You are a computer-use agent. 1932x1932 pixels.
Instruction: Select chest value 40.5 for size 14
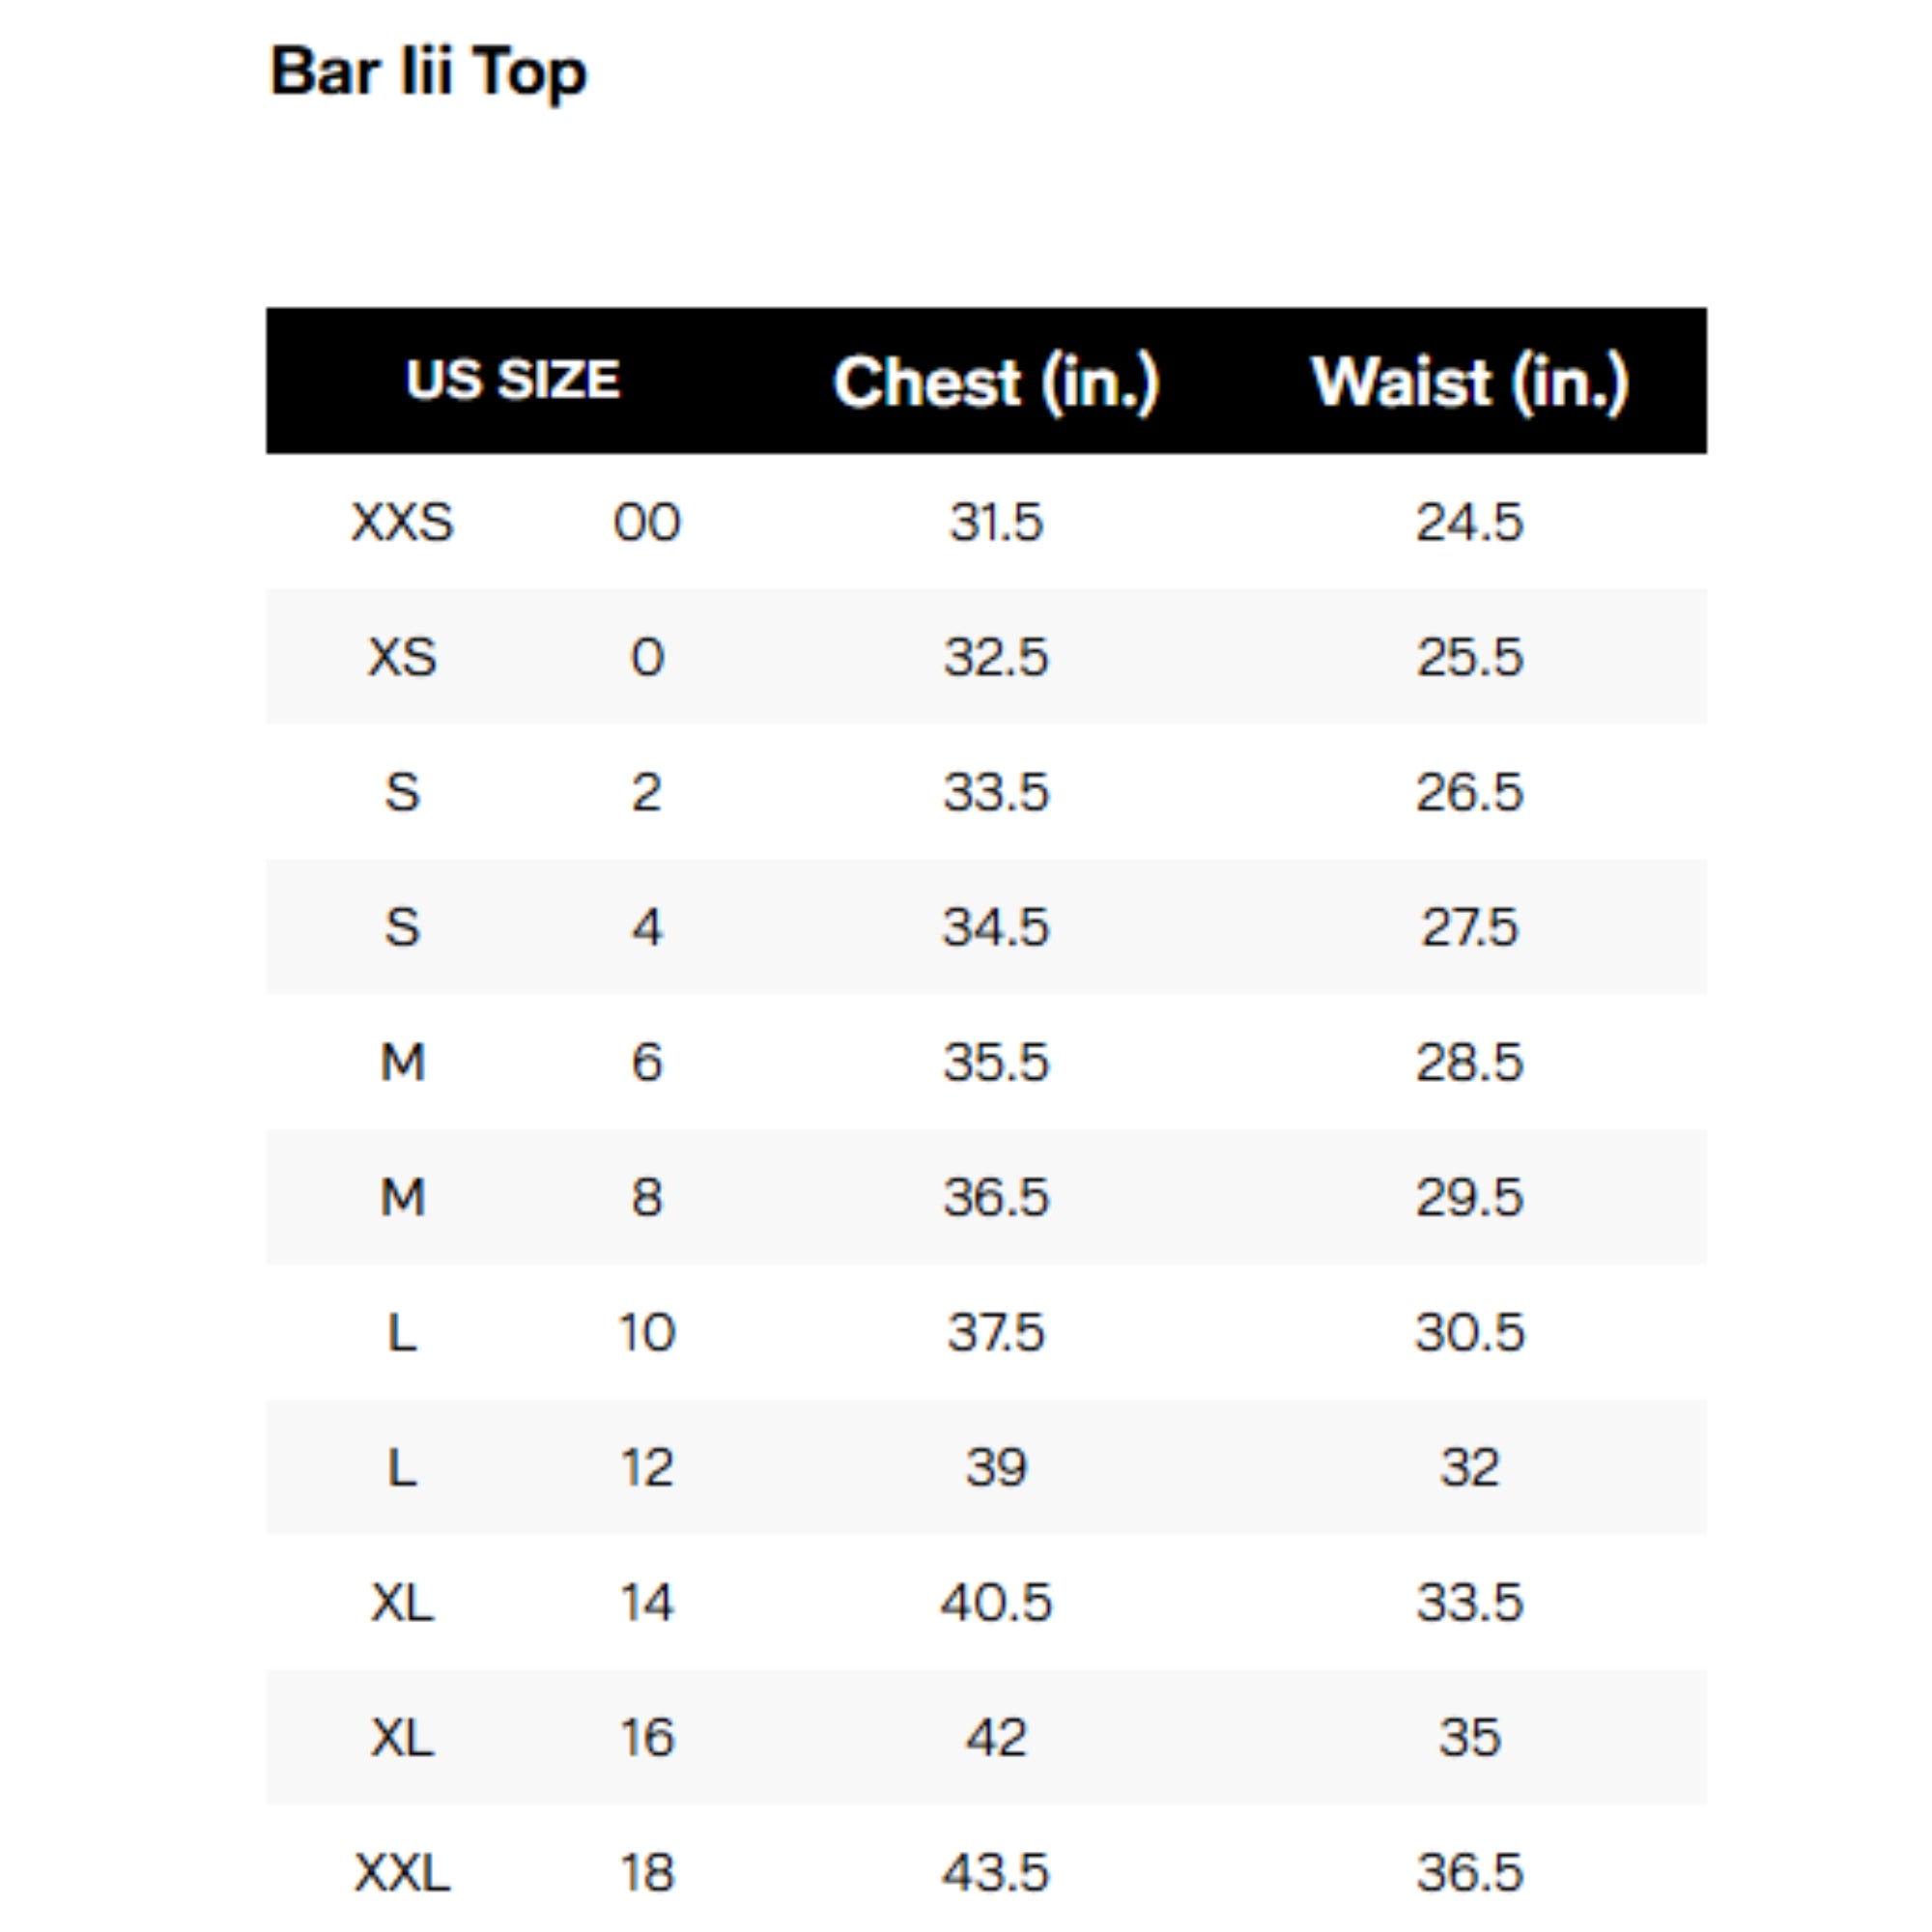[x=996, y=1602]
